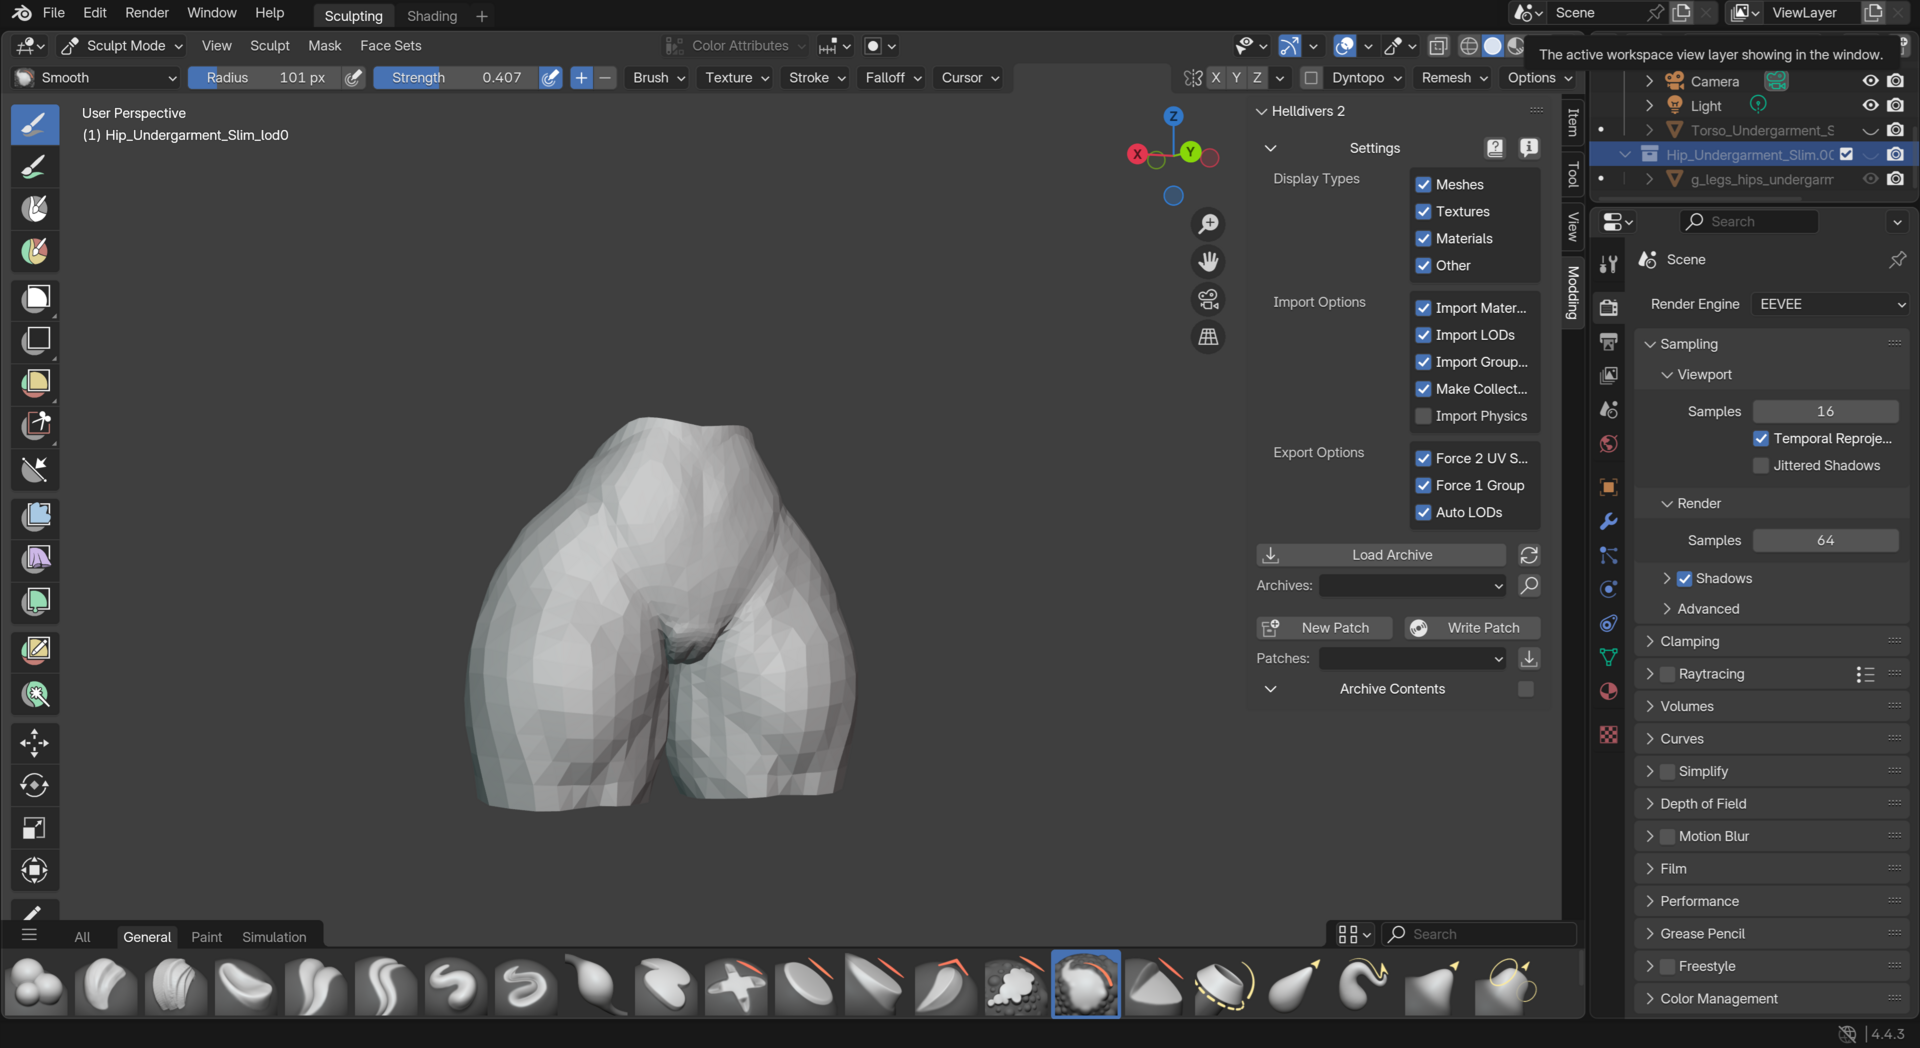Switch perspective/orthographic grid icon
1920x1048 pixels.
1209,337
